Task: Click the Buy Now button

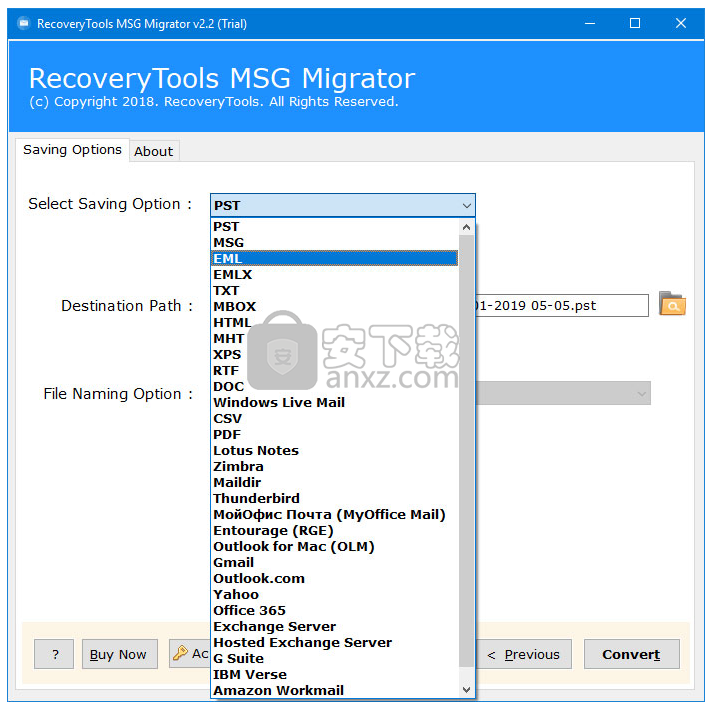Action: [120, 654]
